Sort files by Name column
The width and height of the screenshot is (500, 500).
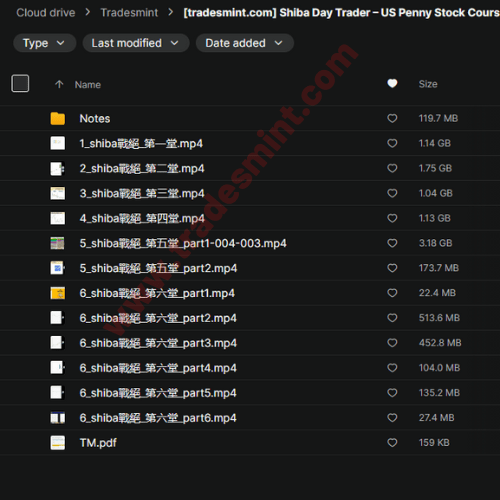point(88,85)
